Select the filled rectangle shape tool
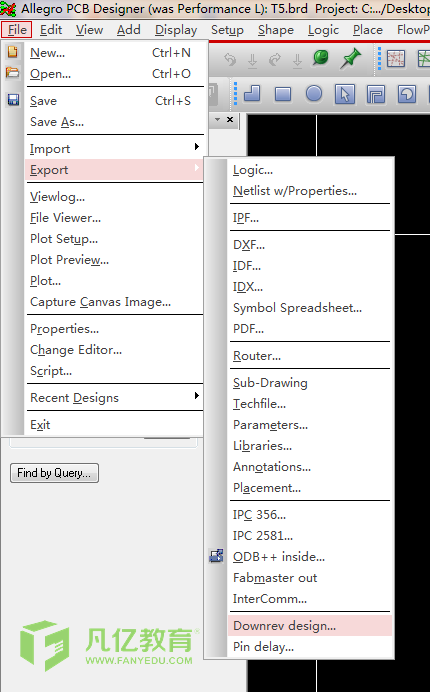The height and width of the screenshot is (692, 430). coord(283,94)
